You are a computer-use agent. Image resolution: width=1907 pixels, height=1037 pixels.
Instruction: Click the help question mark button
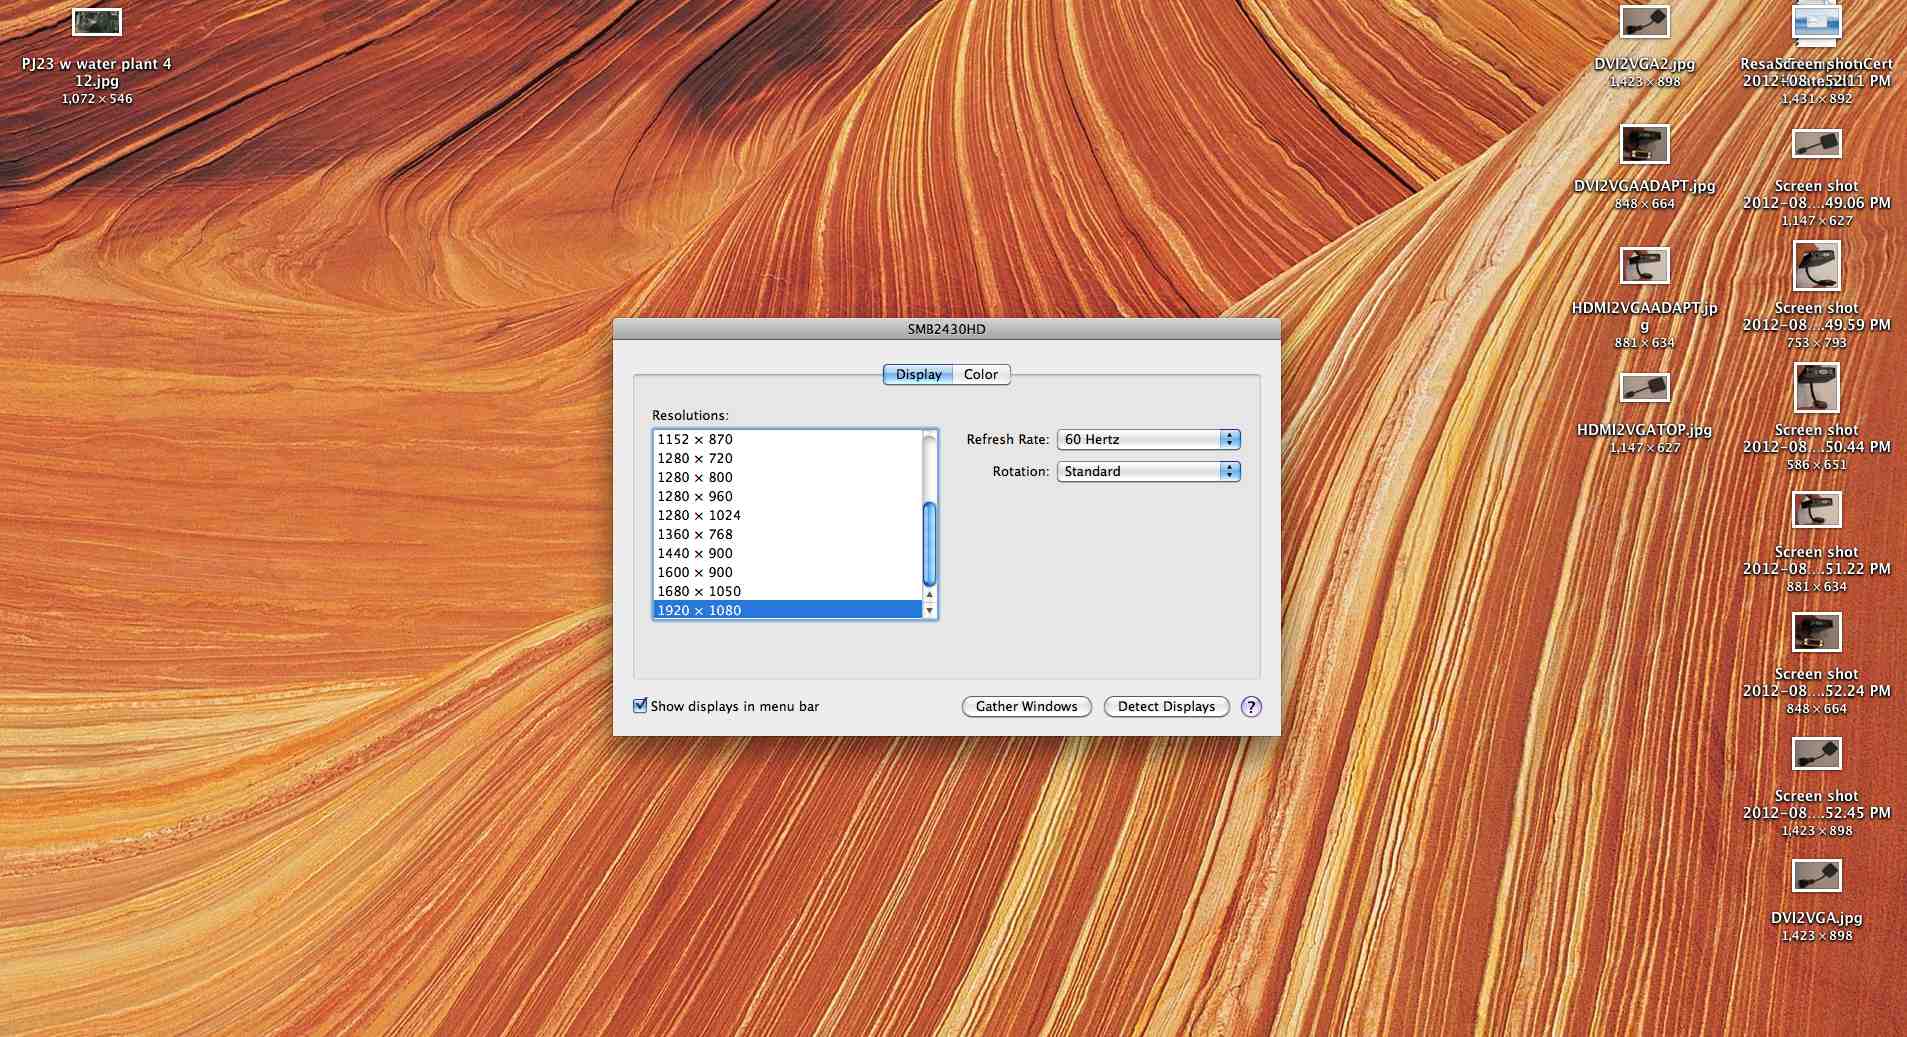coord(1250,707)
